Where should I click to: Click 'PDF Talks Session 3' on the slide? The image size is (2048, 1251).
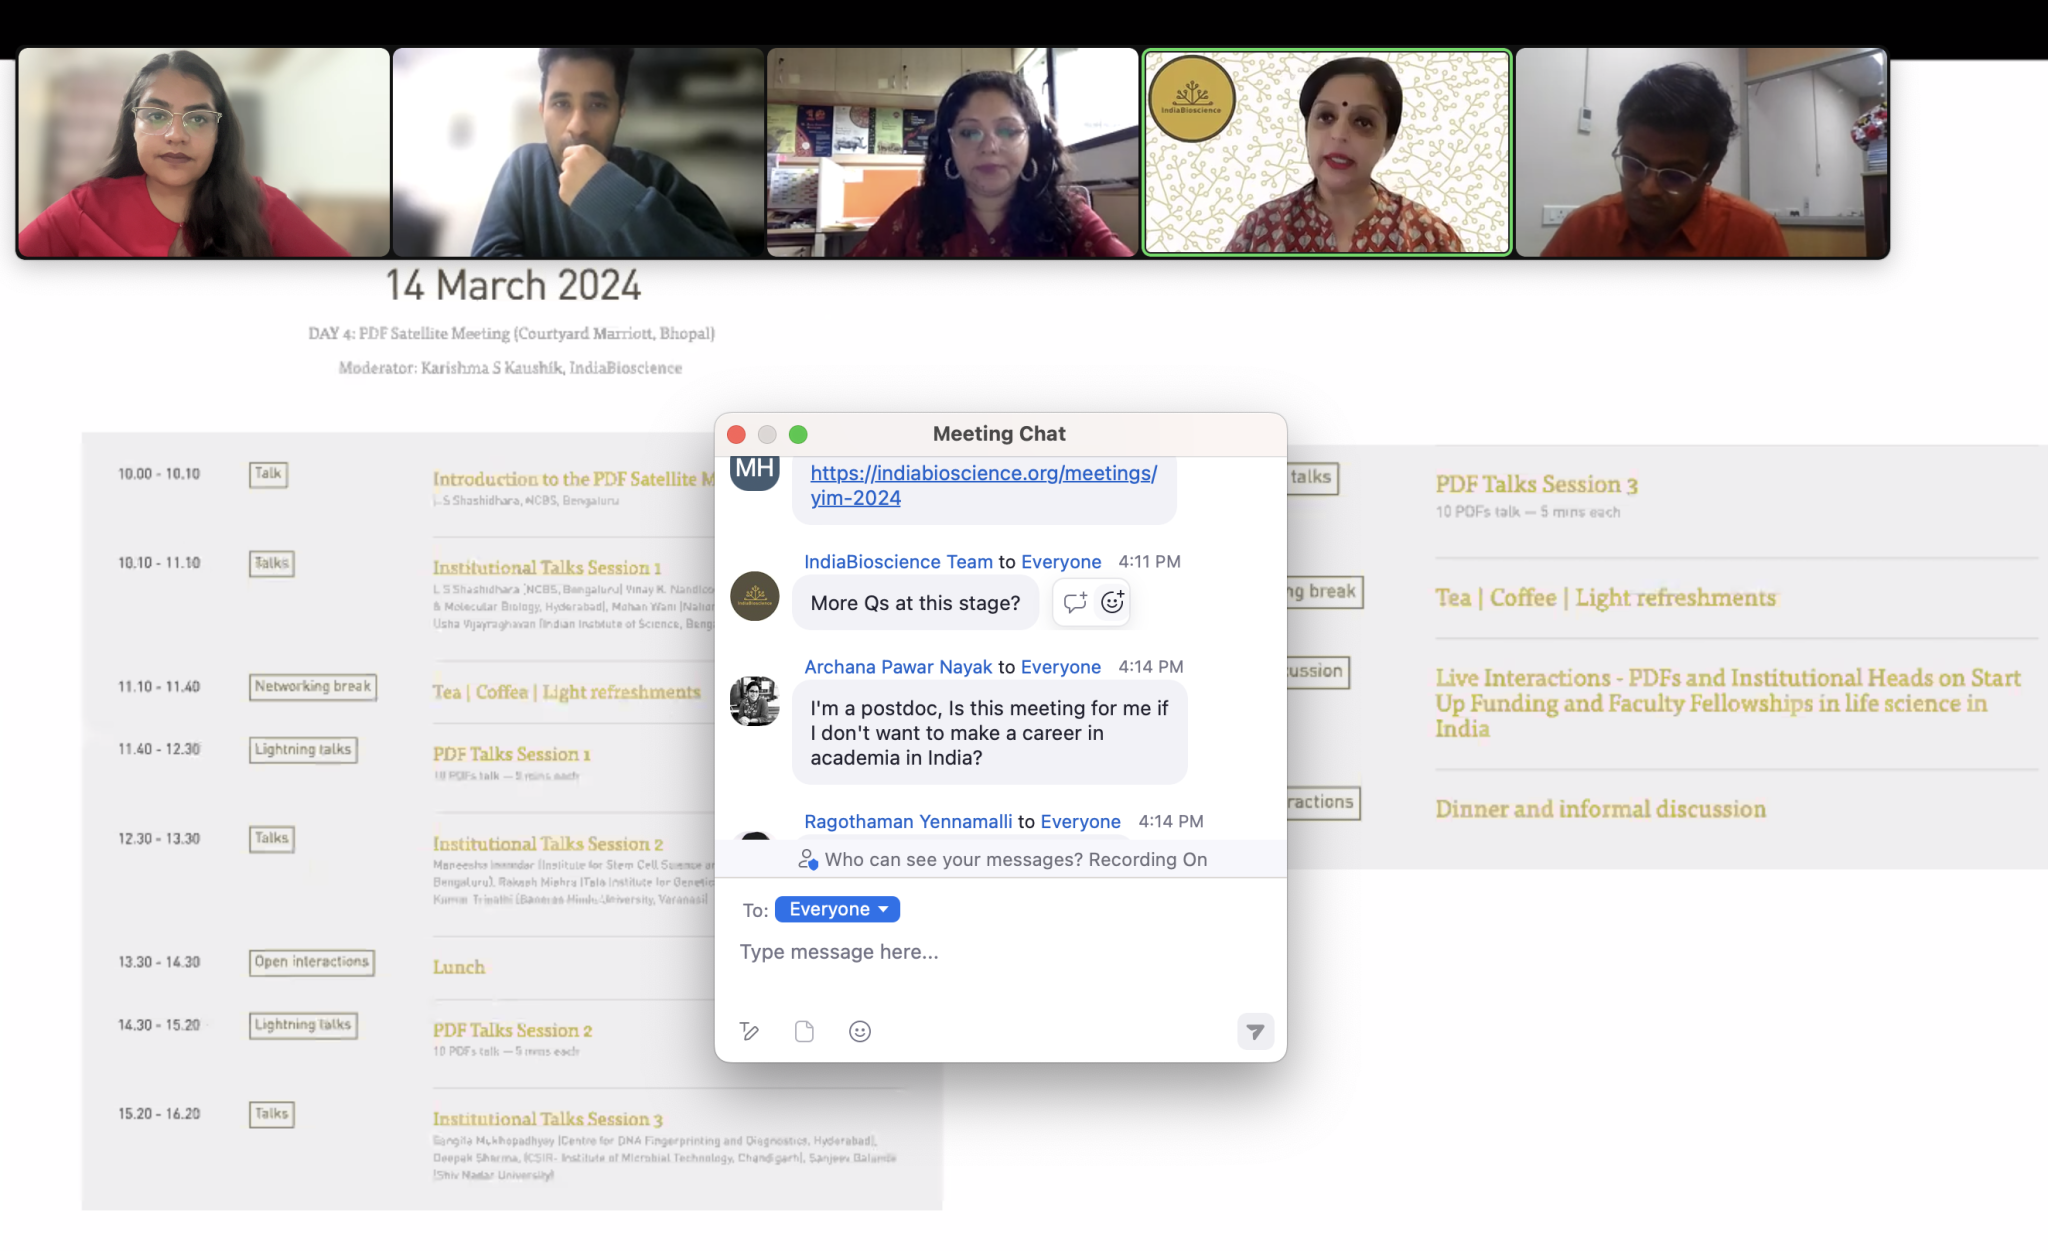(x=1536, y=485)
